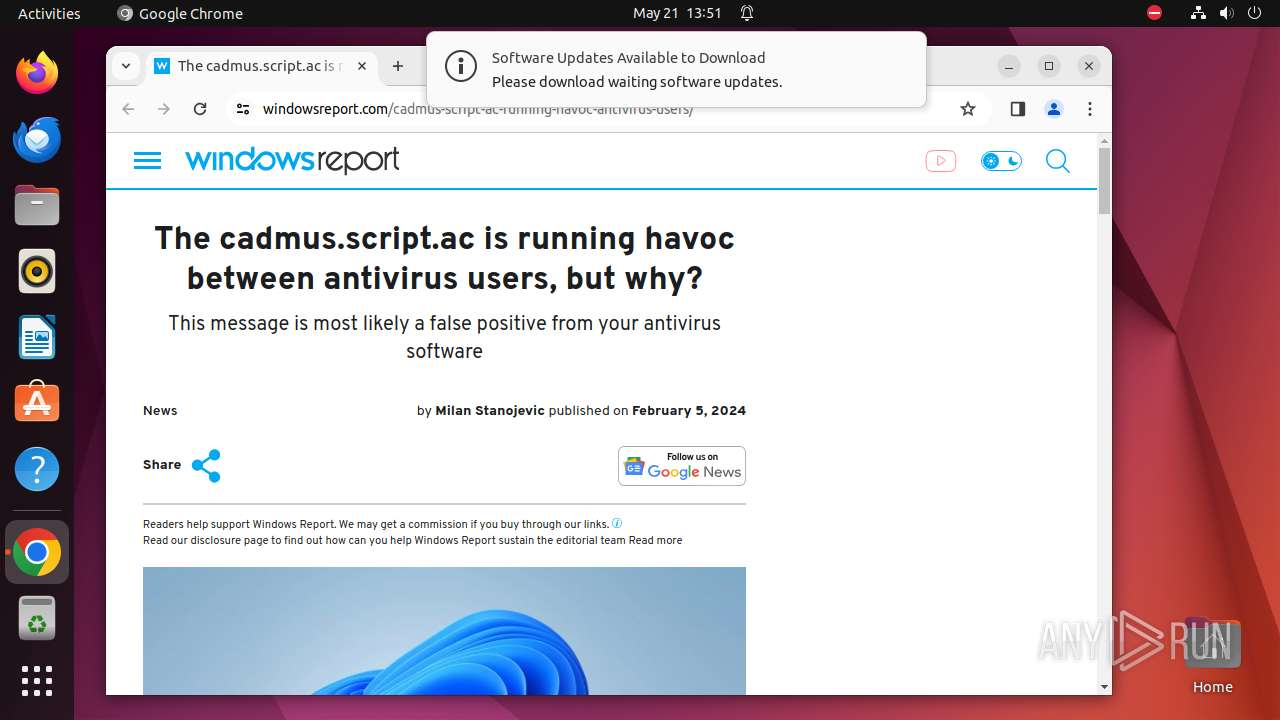Image resolution: width=1280 pixels, height=720 pixels.
Task: Click the blue Share icon
Action: 206,466
